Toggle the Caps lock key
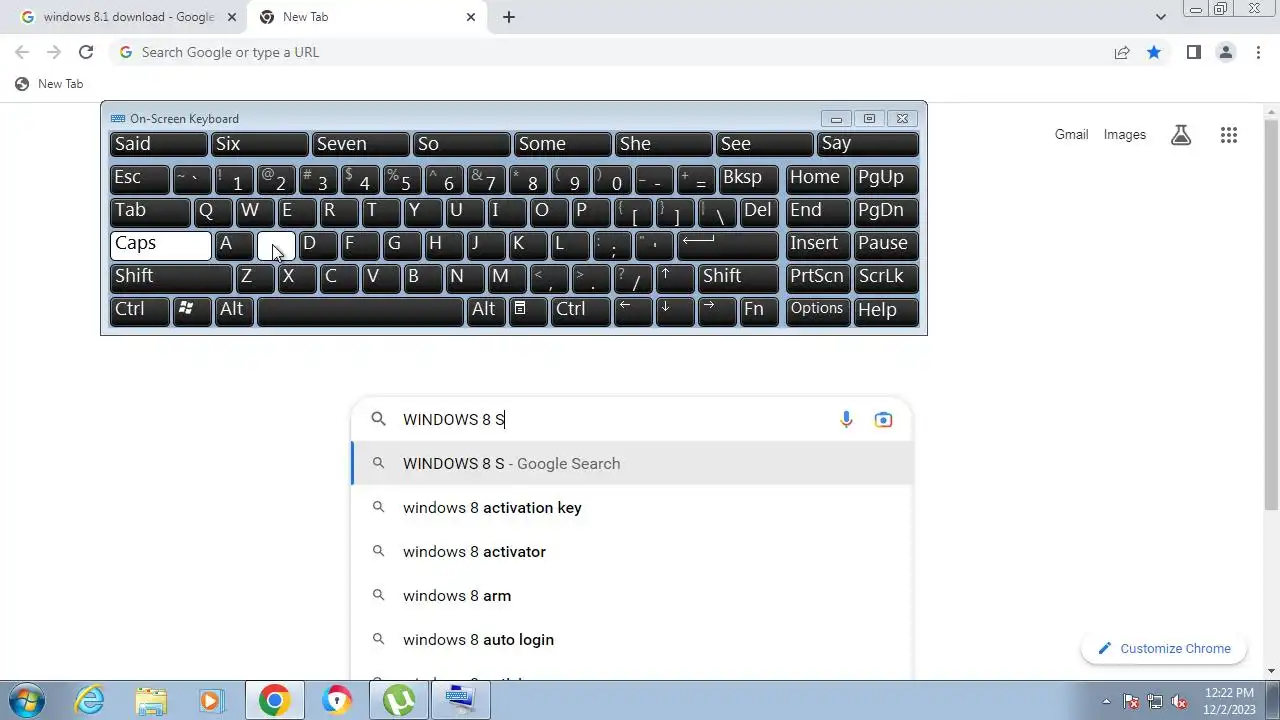Viewport: 1280px width, 720px height. pos(160,244)
